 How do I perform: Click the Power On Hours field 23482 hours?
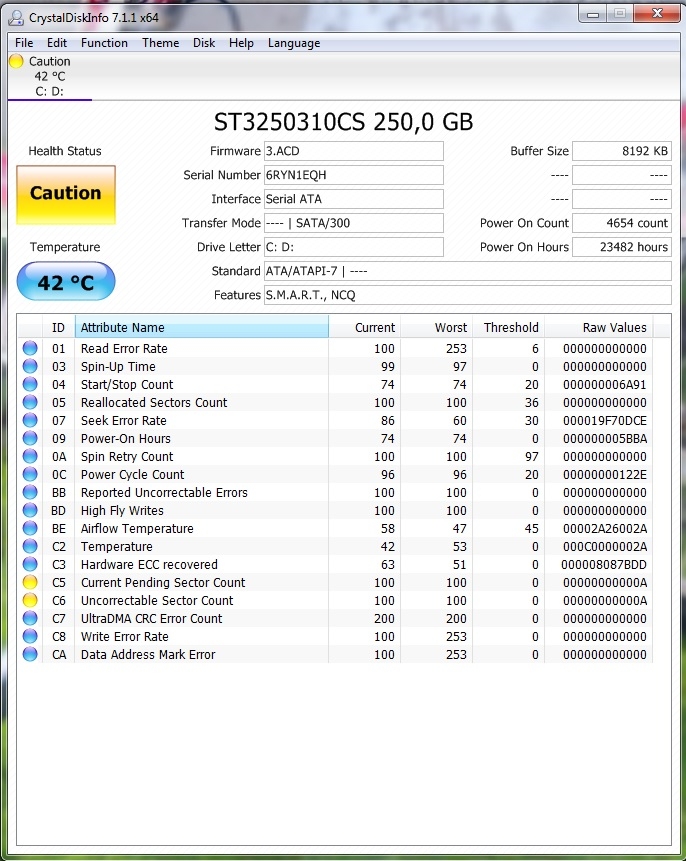coord(622,247)
